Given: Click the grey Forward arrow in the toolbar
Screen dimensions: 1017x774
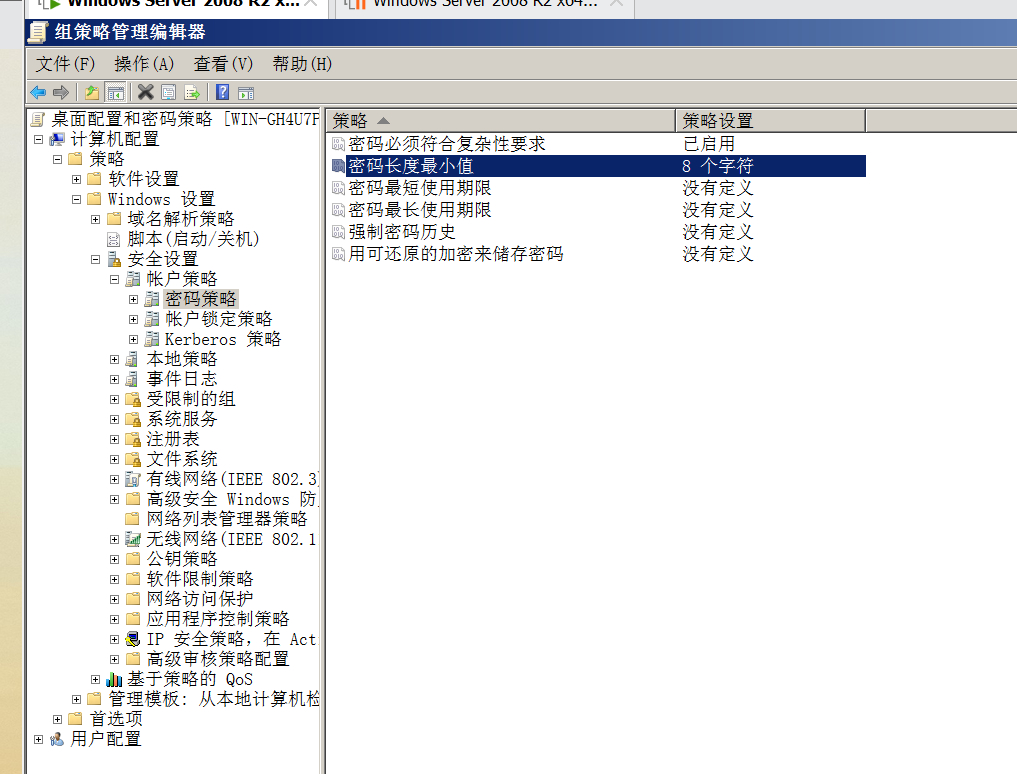Looking at the screenshot, I should pyautogui.click(x=61, y=92).
